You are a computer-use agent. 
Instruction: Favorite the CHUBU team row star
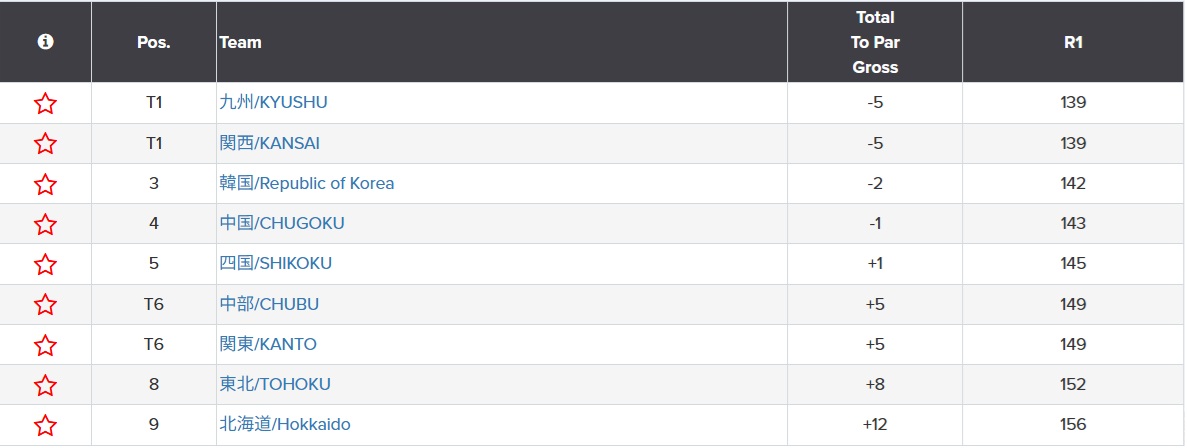point(45,304)
